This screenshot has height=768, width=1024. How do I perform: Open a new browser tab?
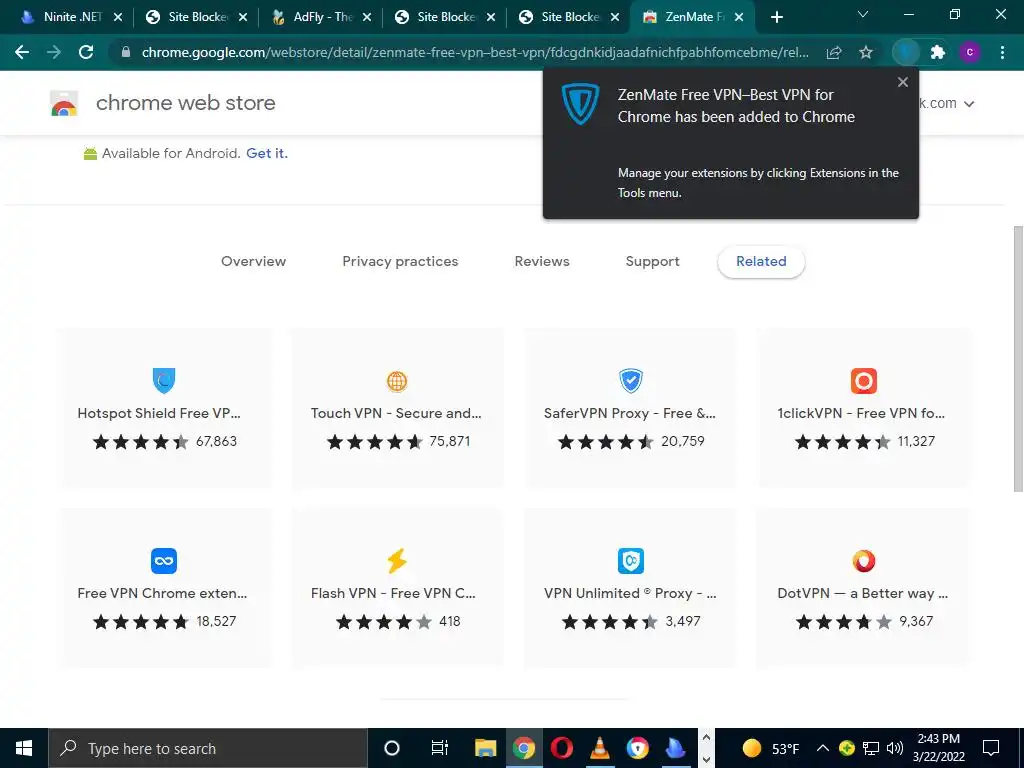click(x=776, y=17)
